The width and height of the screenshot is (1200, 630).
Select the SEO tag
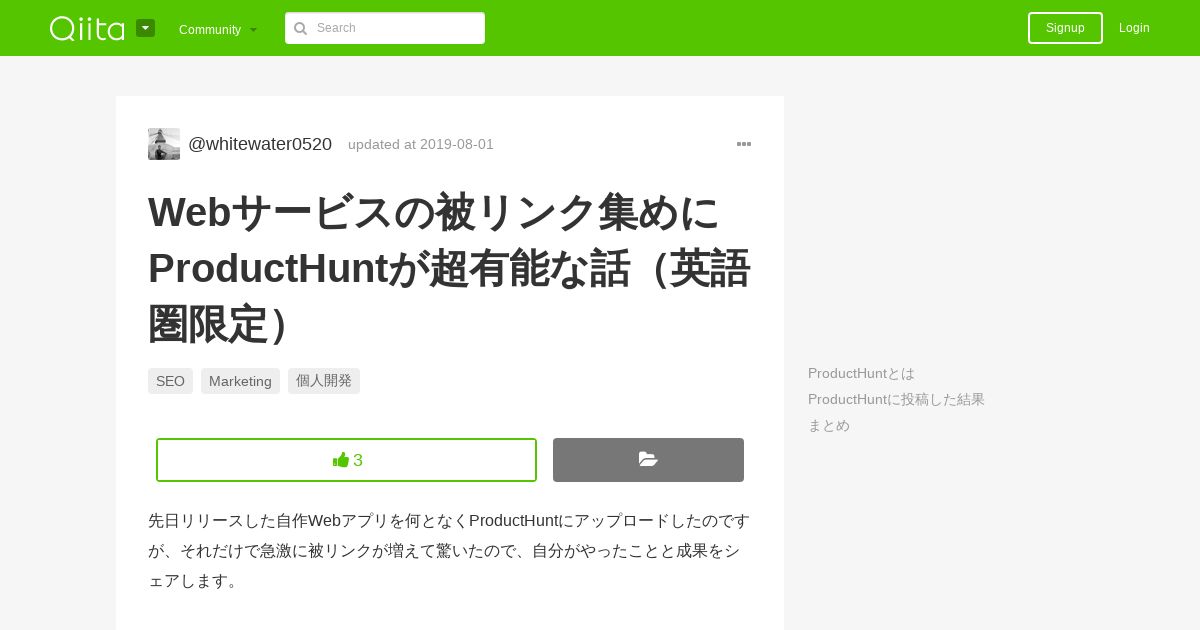point(170,381)
